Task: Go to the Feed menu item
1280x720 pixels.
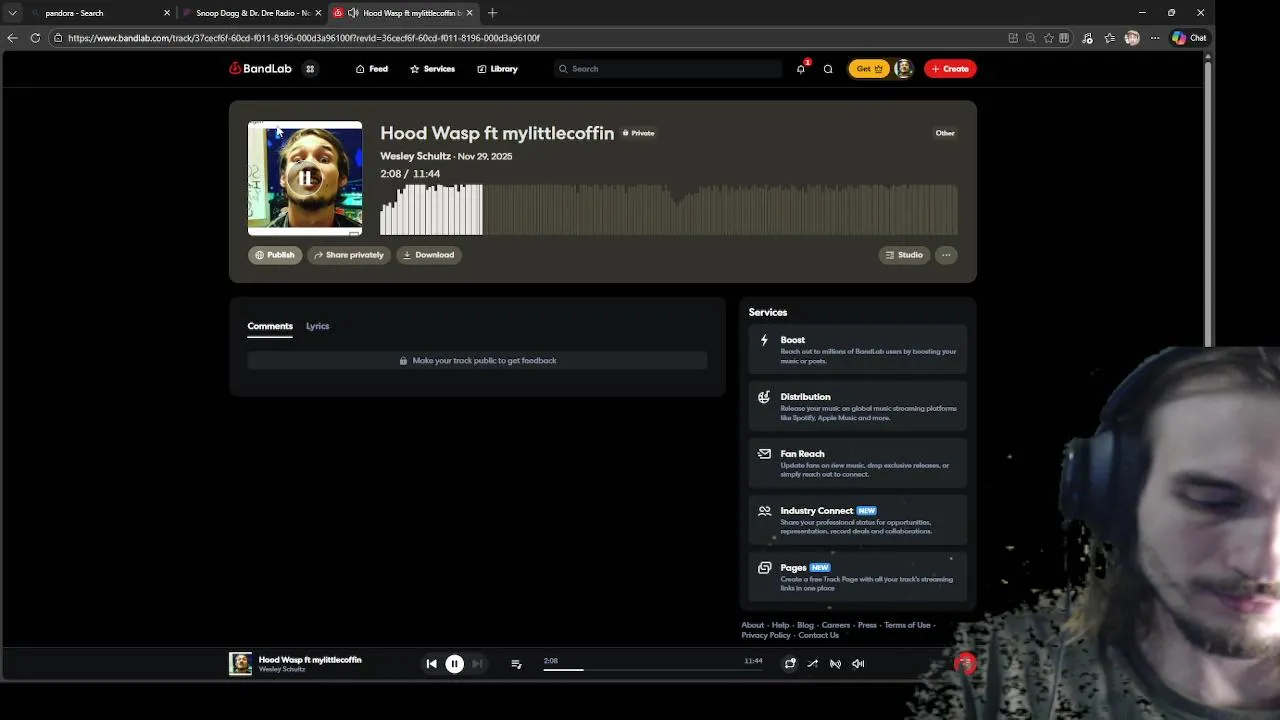Action: click(x=372, y=69)
